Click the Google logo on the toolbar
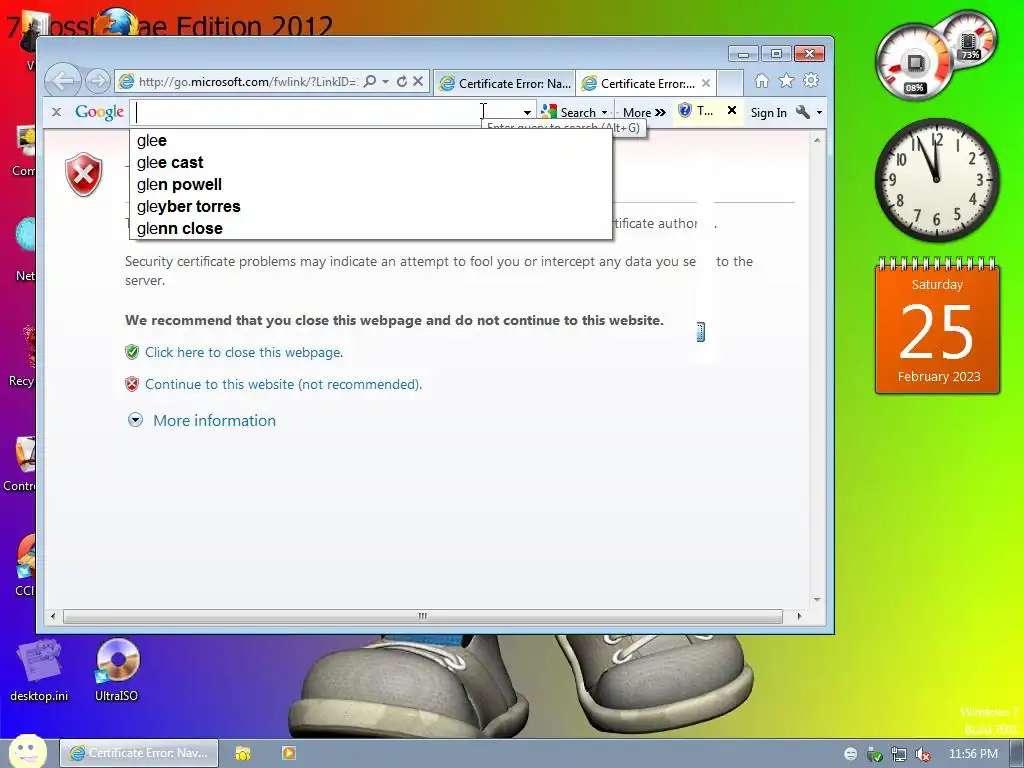The image size is (1024, 768). pyautogui.click(x=99, y=112)
